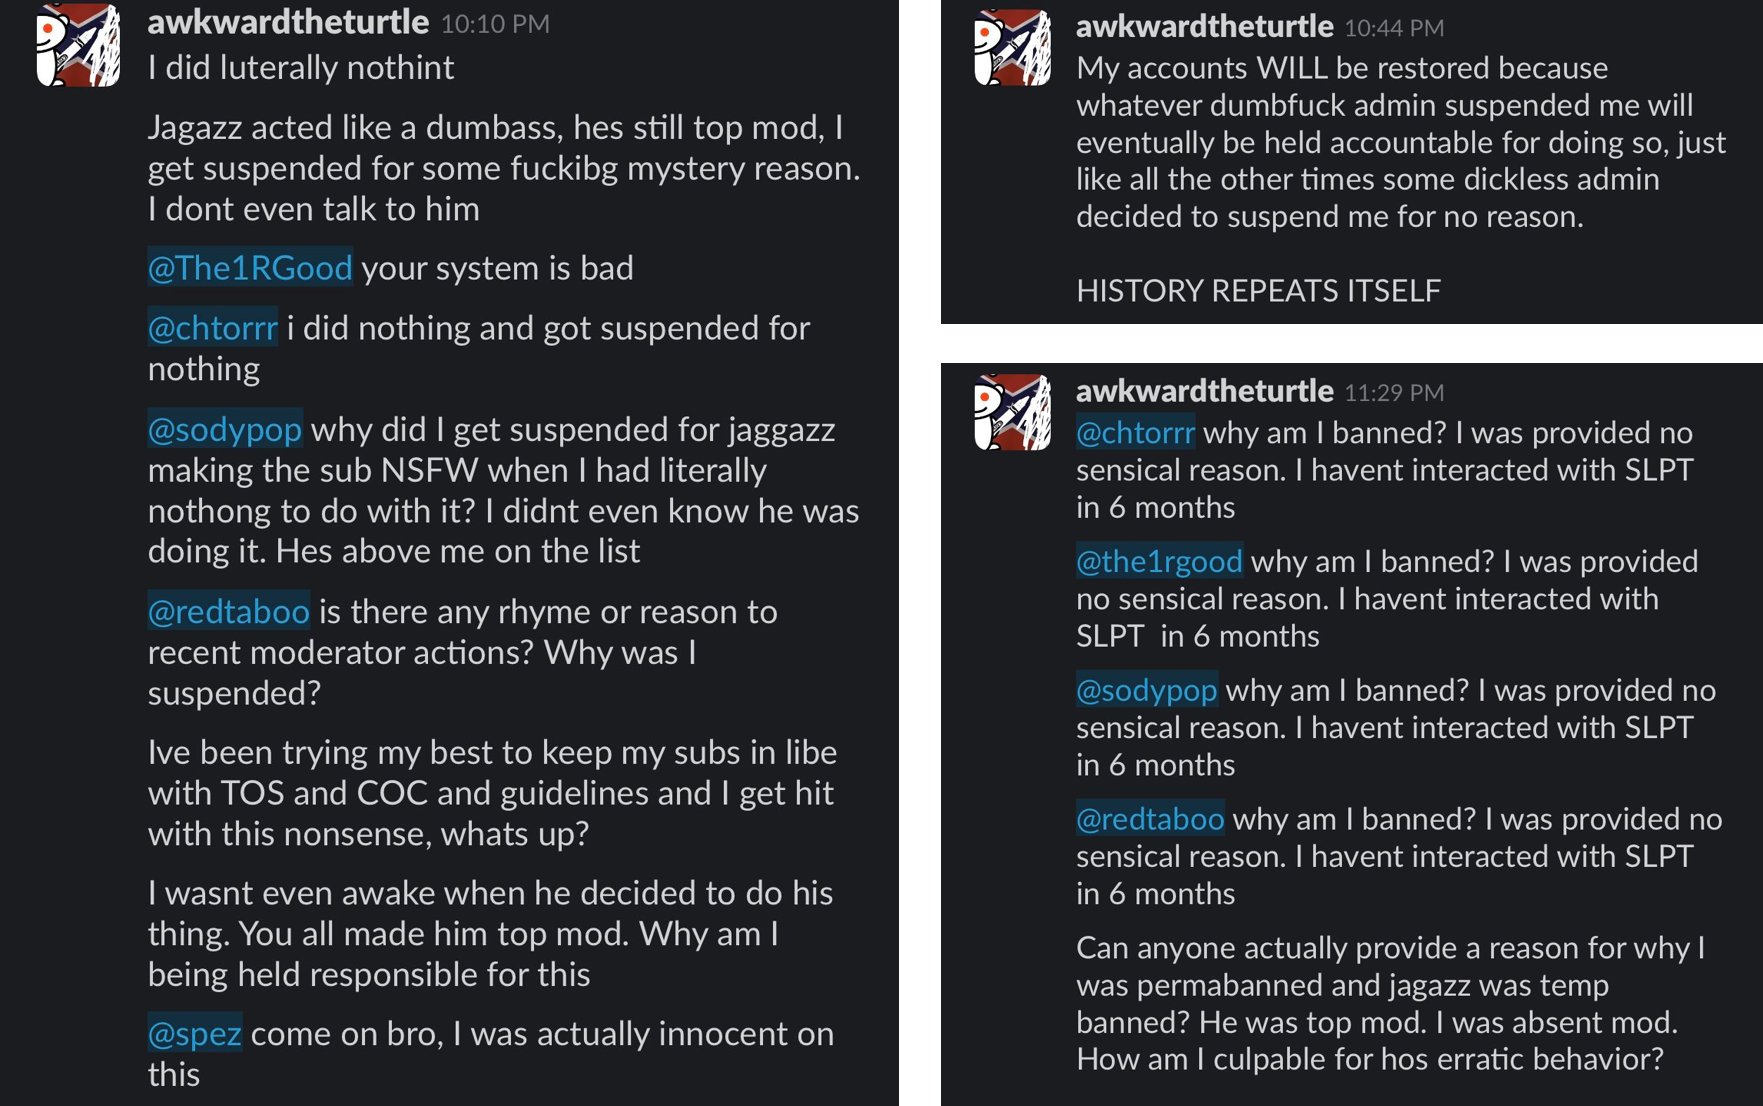Click awkwardtheturtle's avatar on the 11:29 PM message
The height and width of the screenshot is (1106, 1763).
point(1012,412)
